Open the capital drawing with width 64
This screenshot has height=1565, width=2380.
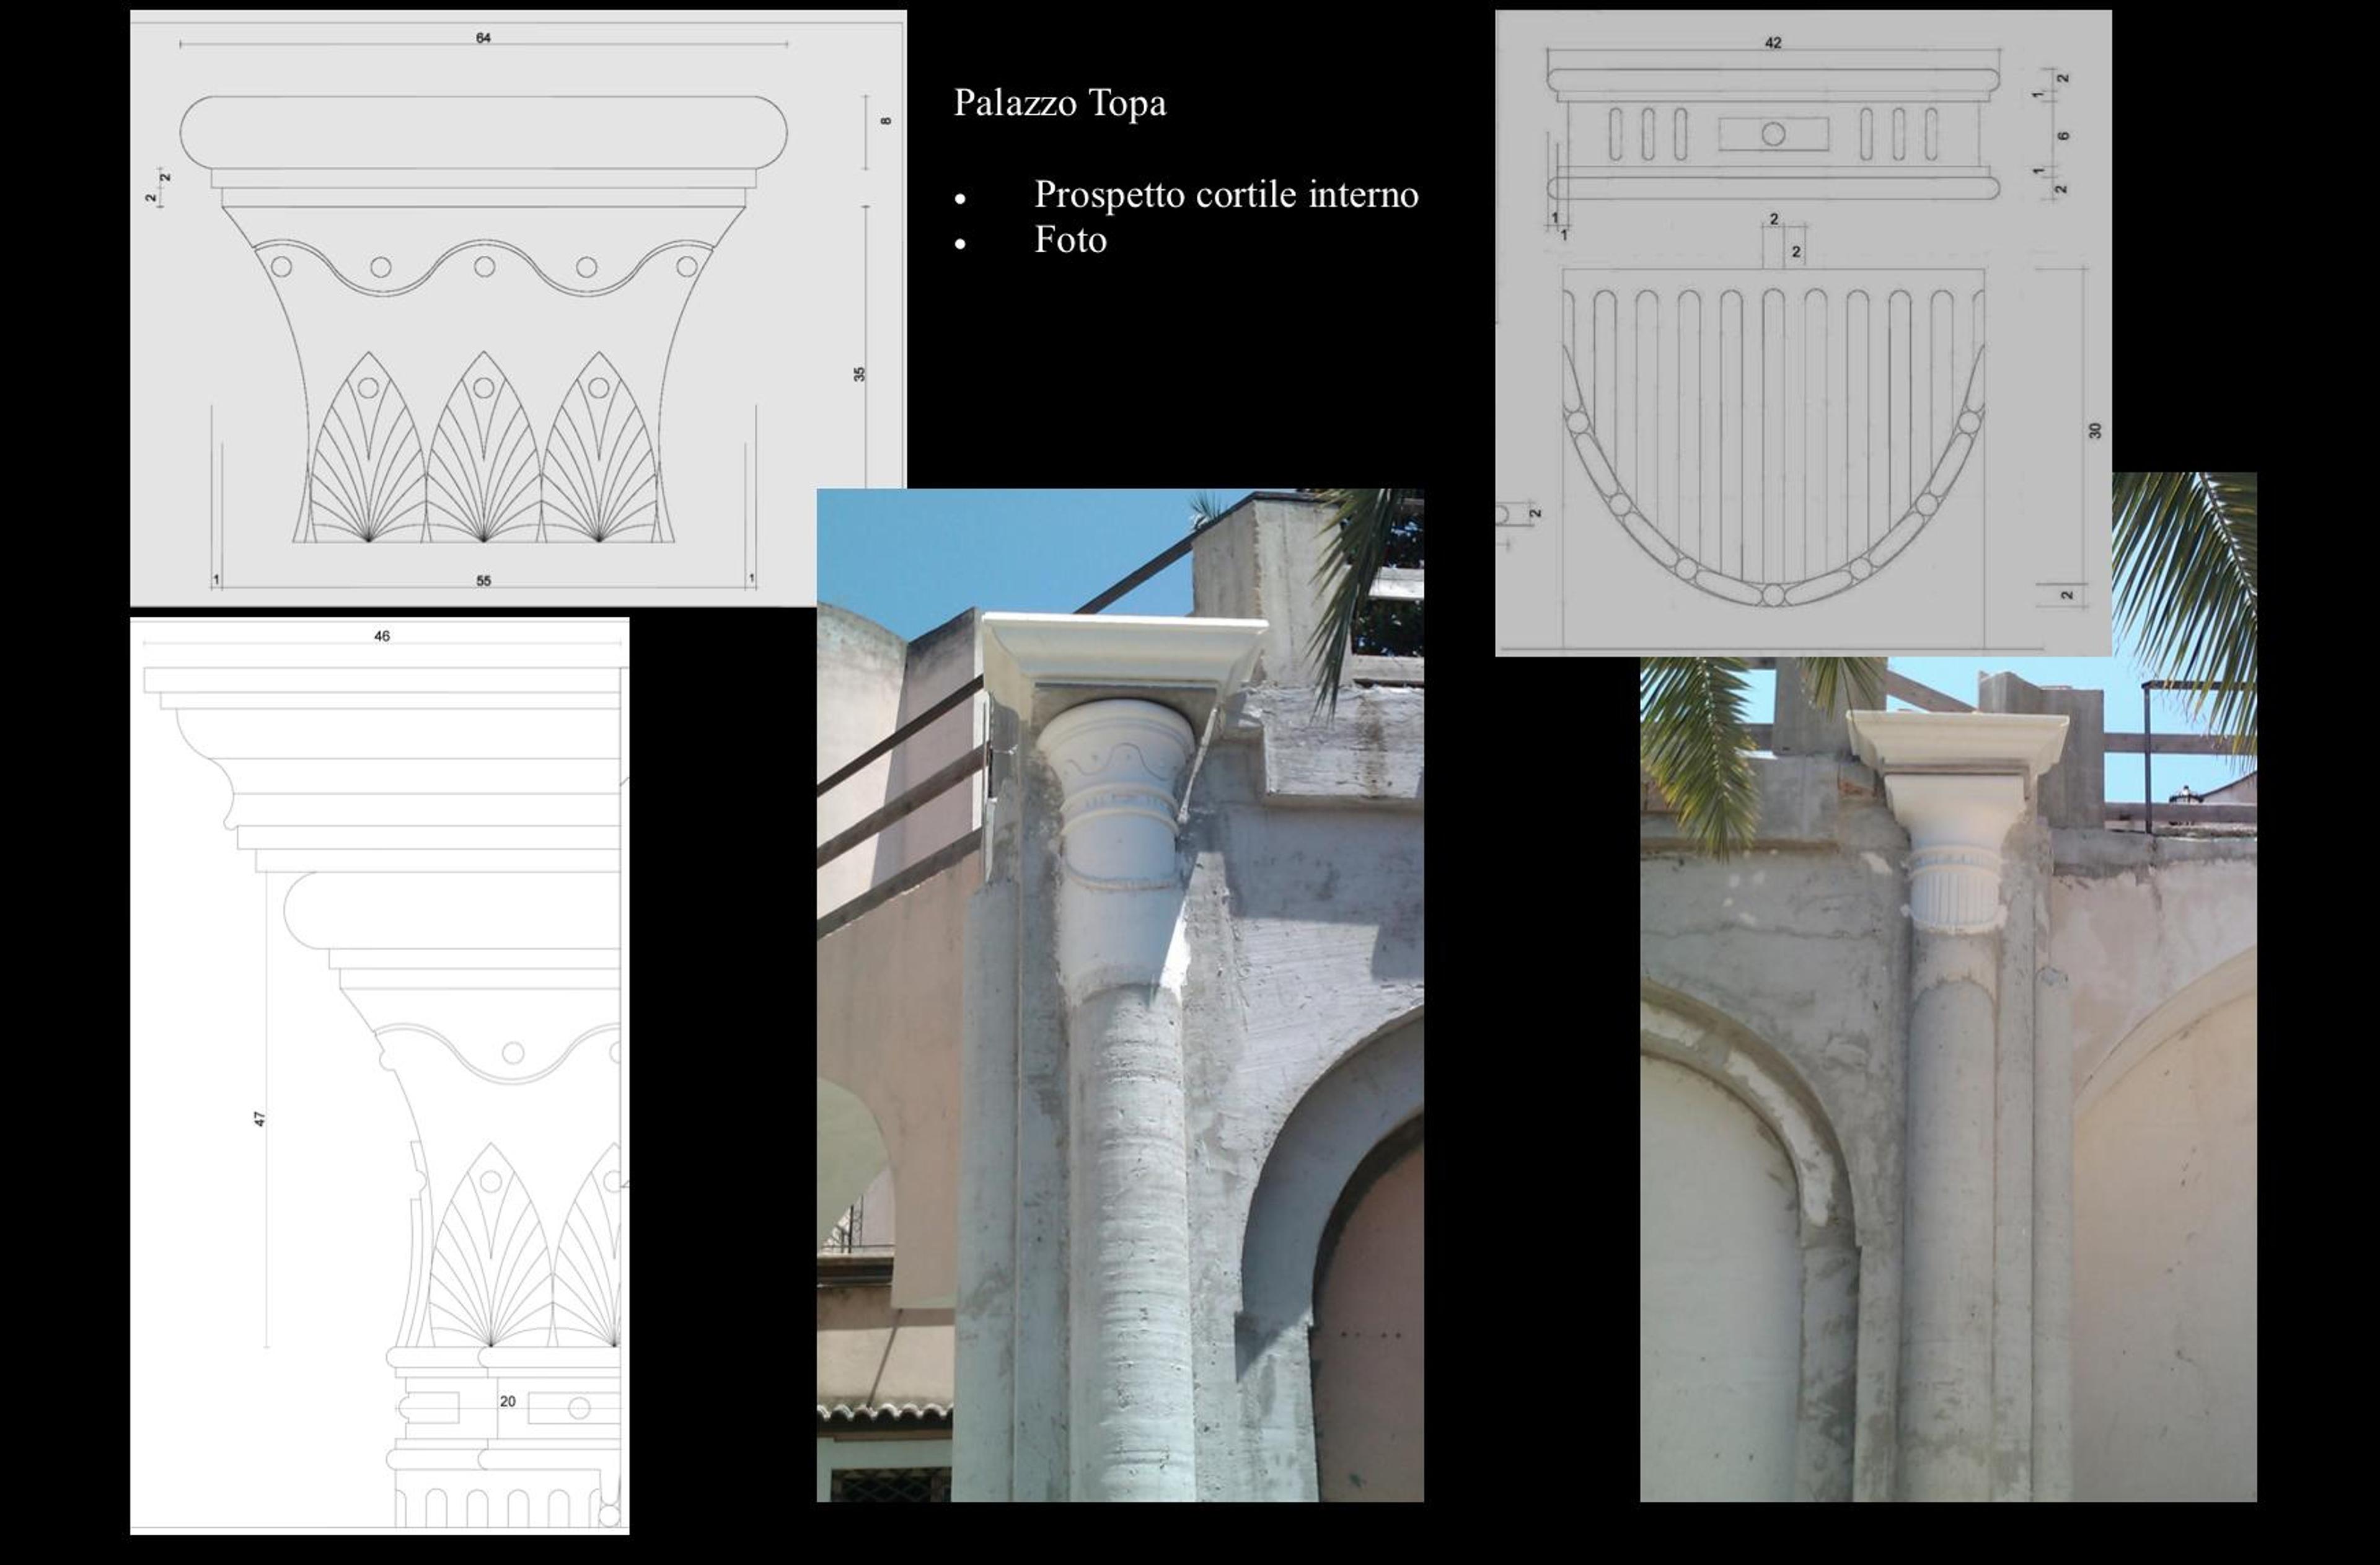518,308
